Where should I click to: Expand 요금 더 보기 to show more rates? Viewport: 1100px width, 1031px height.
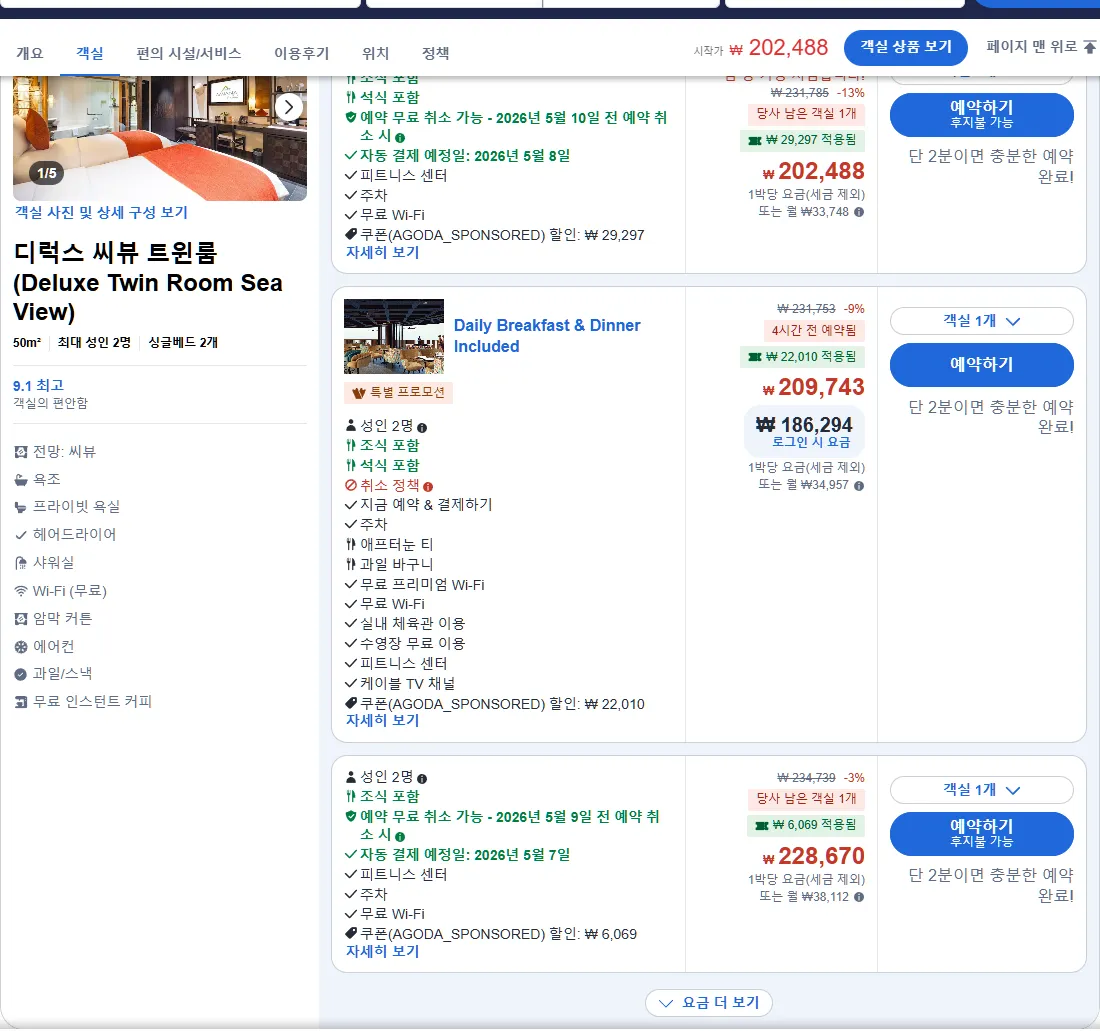(x=709, y=1003)
